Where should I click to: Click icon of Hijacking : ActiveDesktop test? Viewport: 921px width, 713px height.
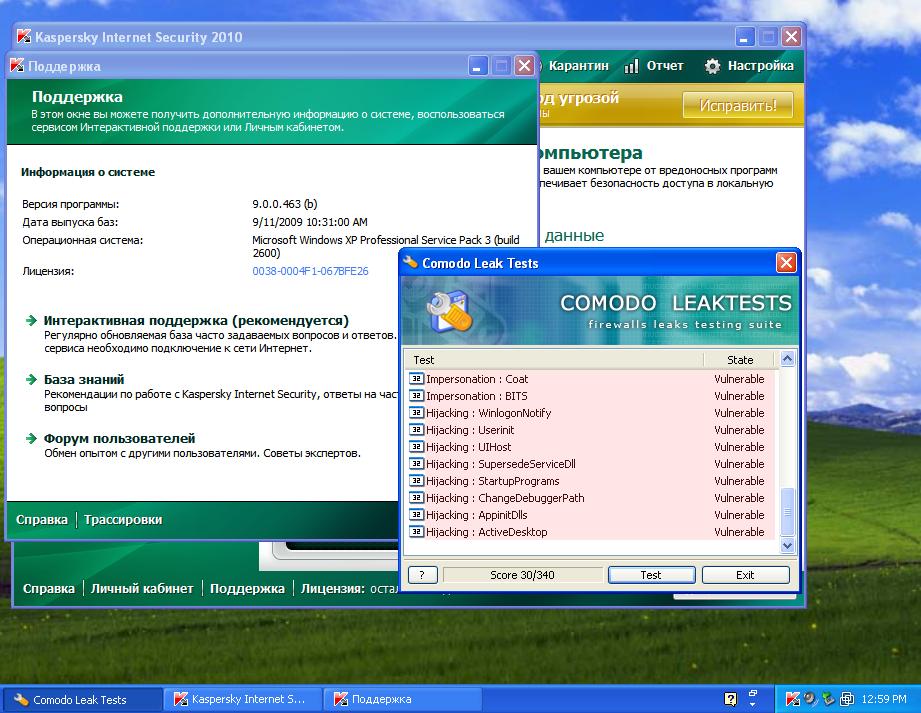click(416, 532)
